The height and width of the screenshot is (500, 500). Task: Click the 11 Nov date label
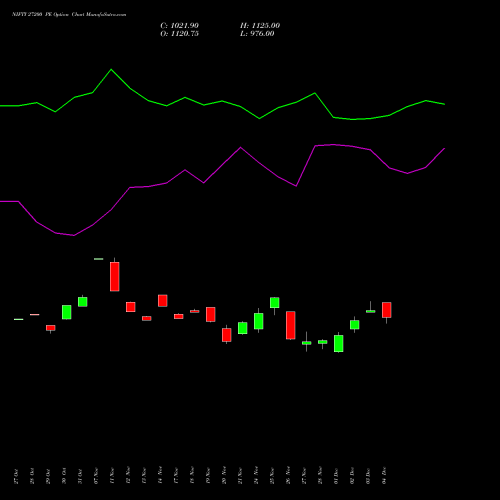pyautogui.click(x=112, y=476)
